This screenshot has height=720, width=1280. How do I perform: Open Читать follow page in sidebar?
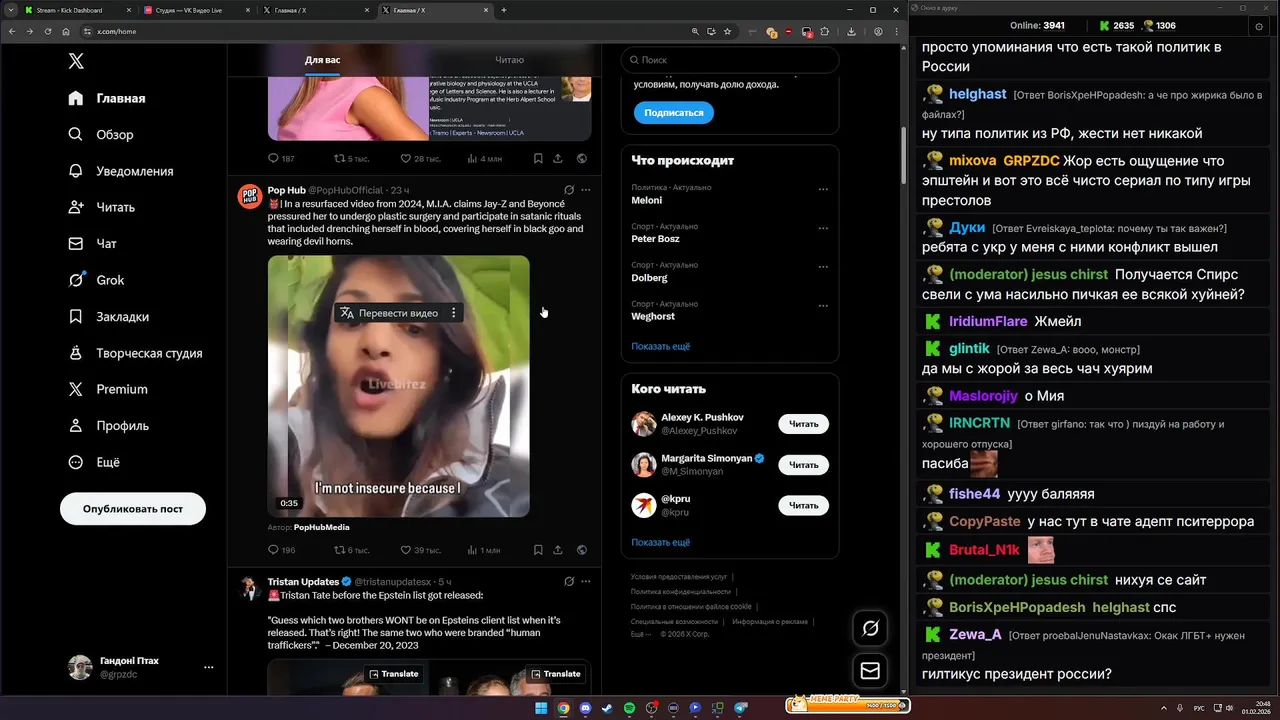[101, 207]
